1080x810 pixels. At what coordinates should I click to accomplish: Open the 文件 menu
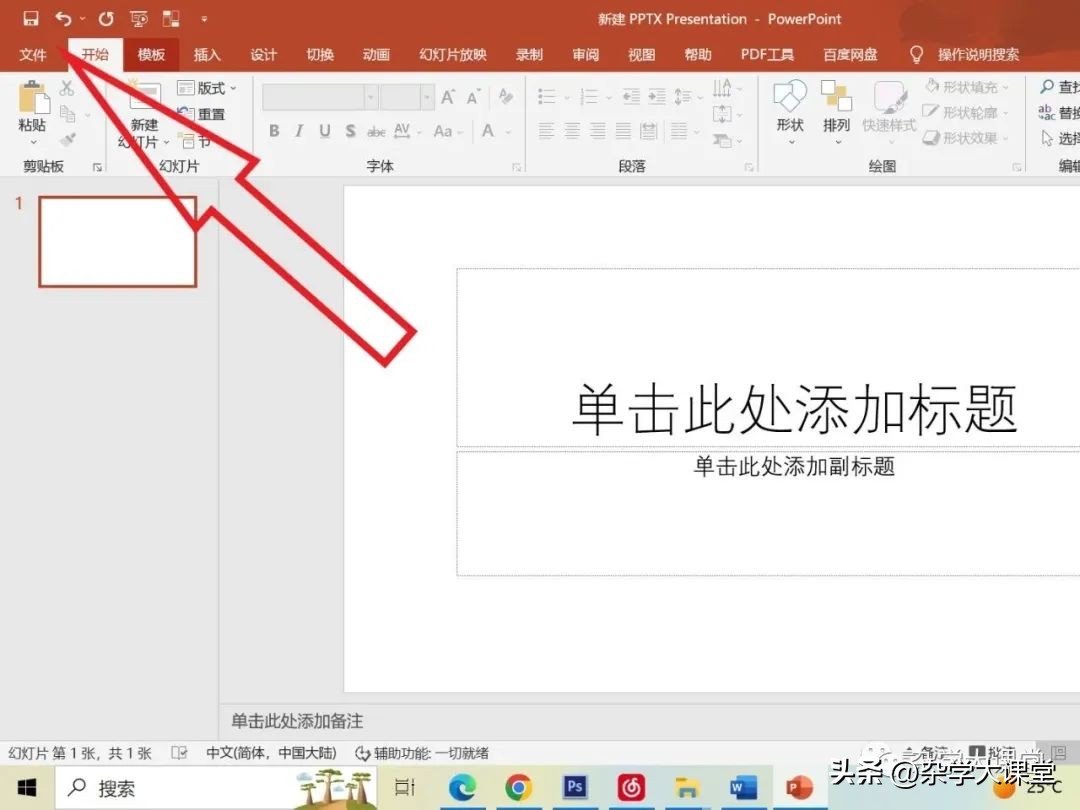33,55
